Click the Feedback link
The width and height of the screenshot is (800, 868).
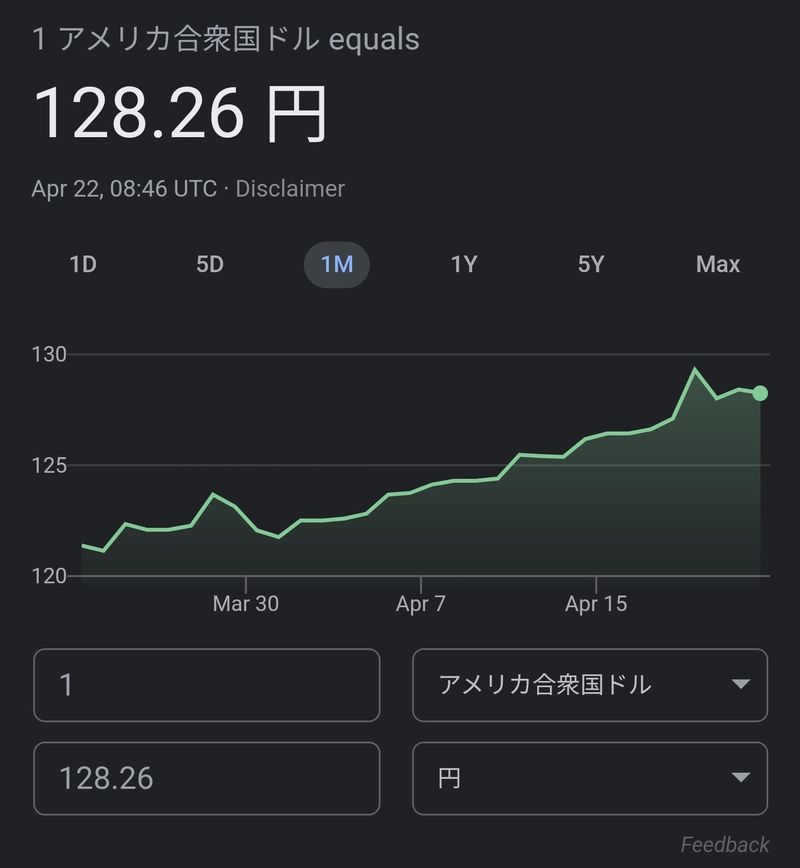pos(725,845)
